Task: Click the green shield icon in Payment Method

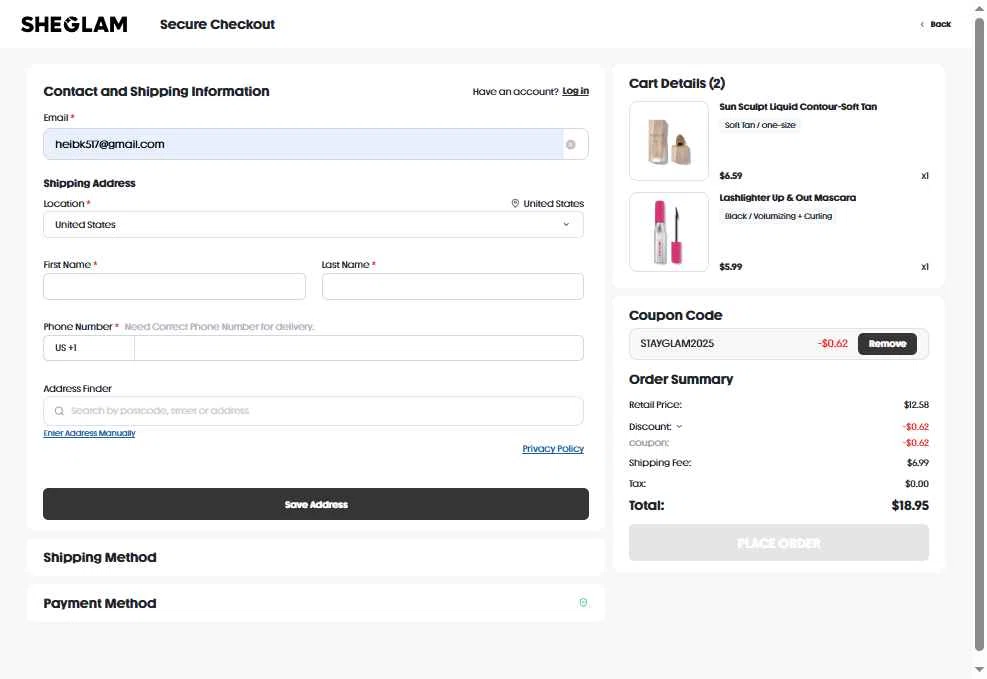Action: [x=583, y=603]
